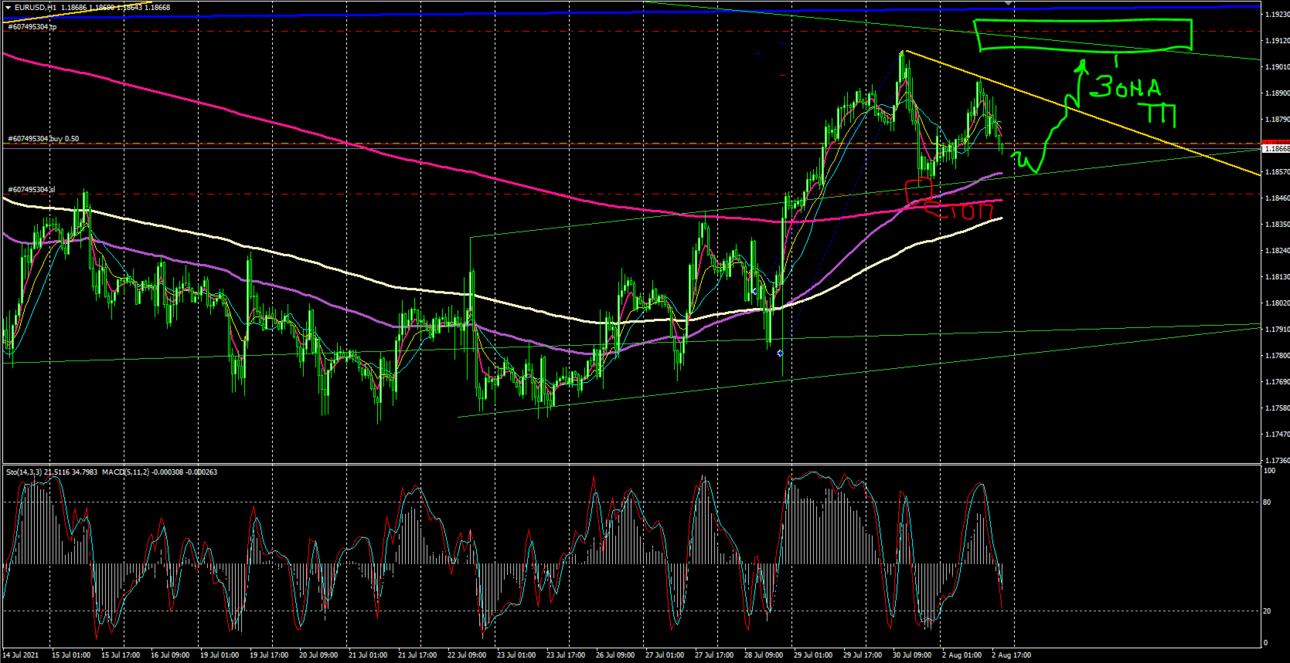Click the 30 Jul 09:00 time axis label
Screen dimensions: 1290x663
tap(914, 655)
